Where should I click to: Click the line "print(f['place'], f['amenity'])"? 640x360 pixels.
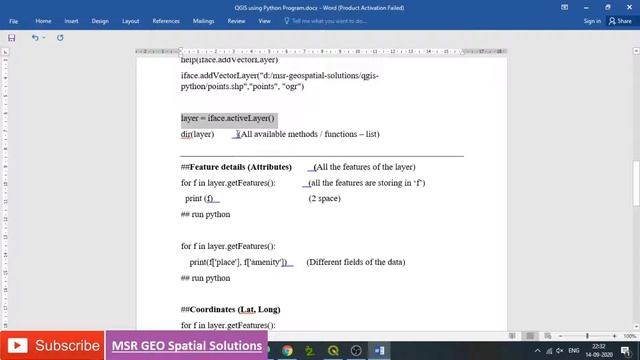(238, 262)
